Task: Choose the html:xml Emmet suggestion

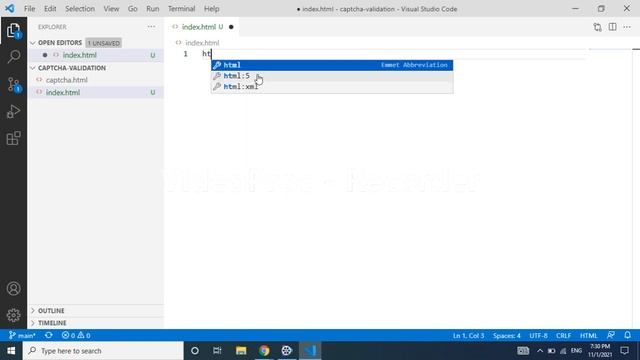Action: pyautogui.click(x=332, y=87)
